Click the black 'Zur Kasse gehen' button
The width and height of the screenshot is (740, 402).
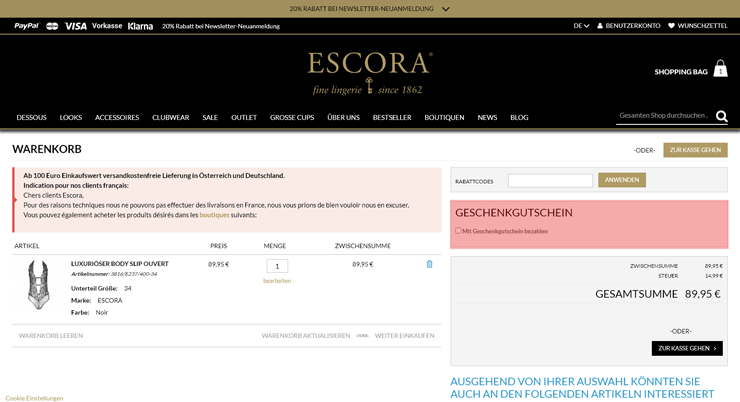point(687,348)
